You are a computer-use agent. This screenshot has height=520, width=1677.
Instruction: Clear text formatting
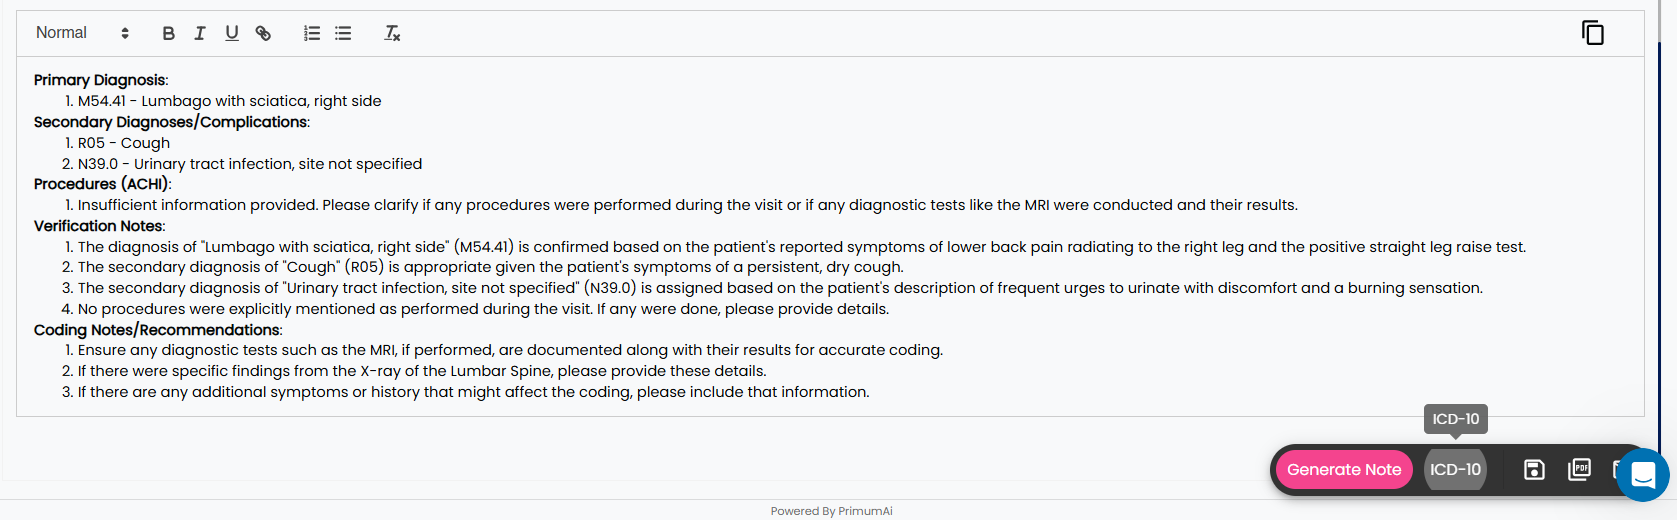392,33
